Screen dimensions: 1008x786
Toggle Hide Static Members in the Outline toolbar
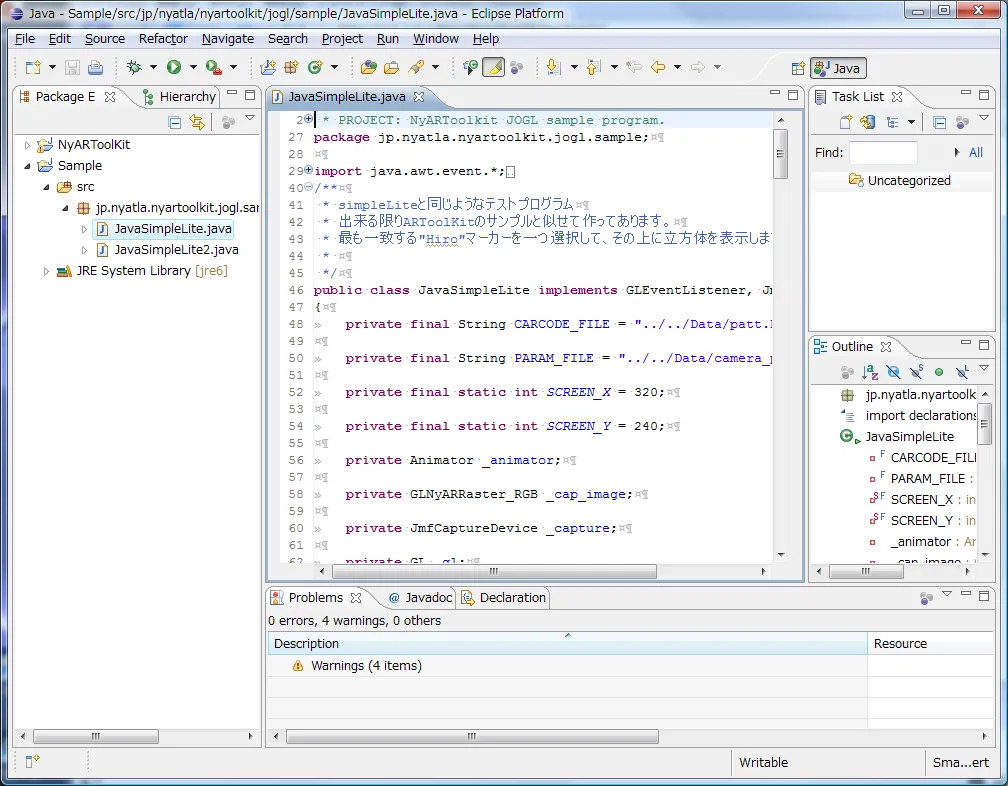(917, 371)
